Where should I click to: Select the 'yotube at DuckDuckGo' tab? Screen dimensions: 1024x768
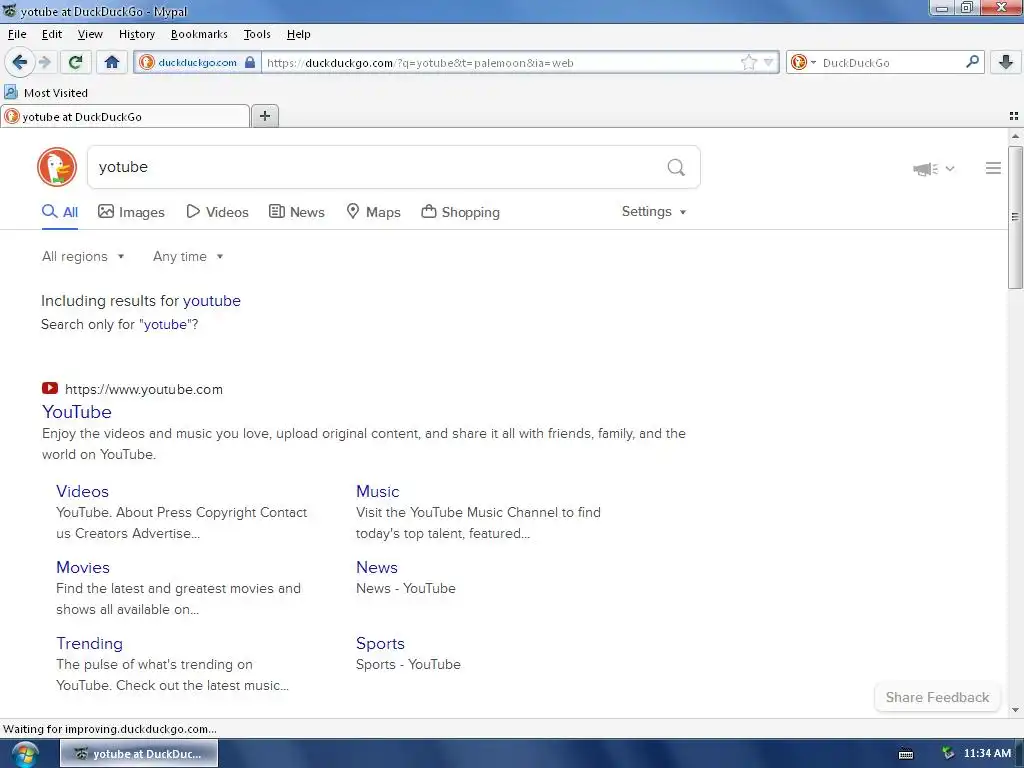[x=125, y=116]
